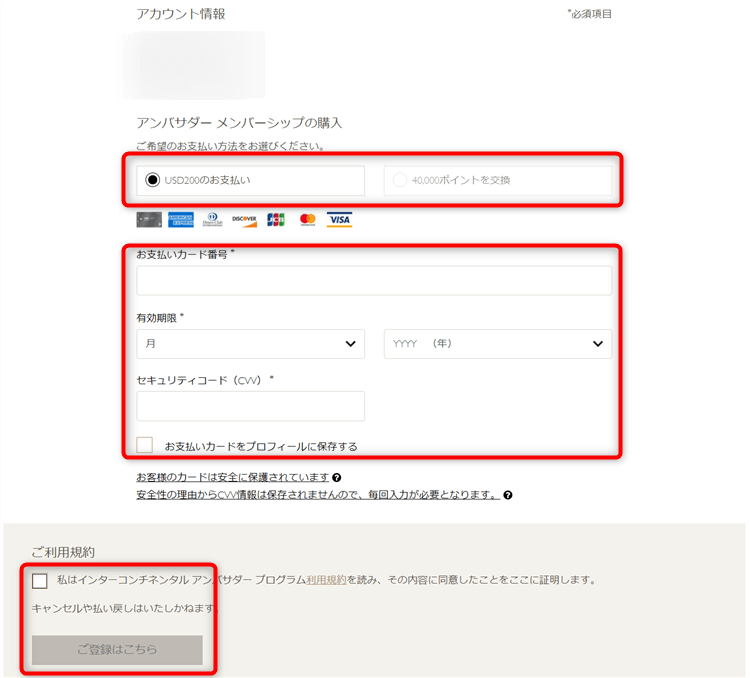This screenshot has width=750, height=678.
Task: Click help icon after the CVV storage notice
Action: pyautogui.click(x=508, y=494)
